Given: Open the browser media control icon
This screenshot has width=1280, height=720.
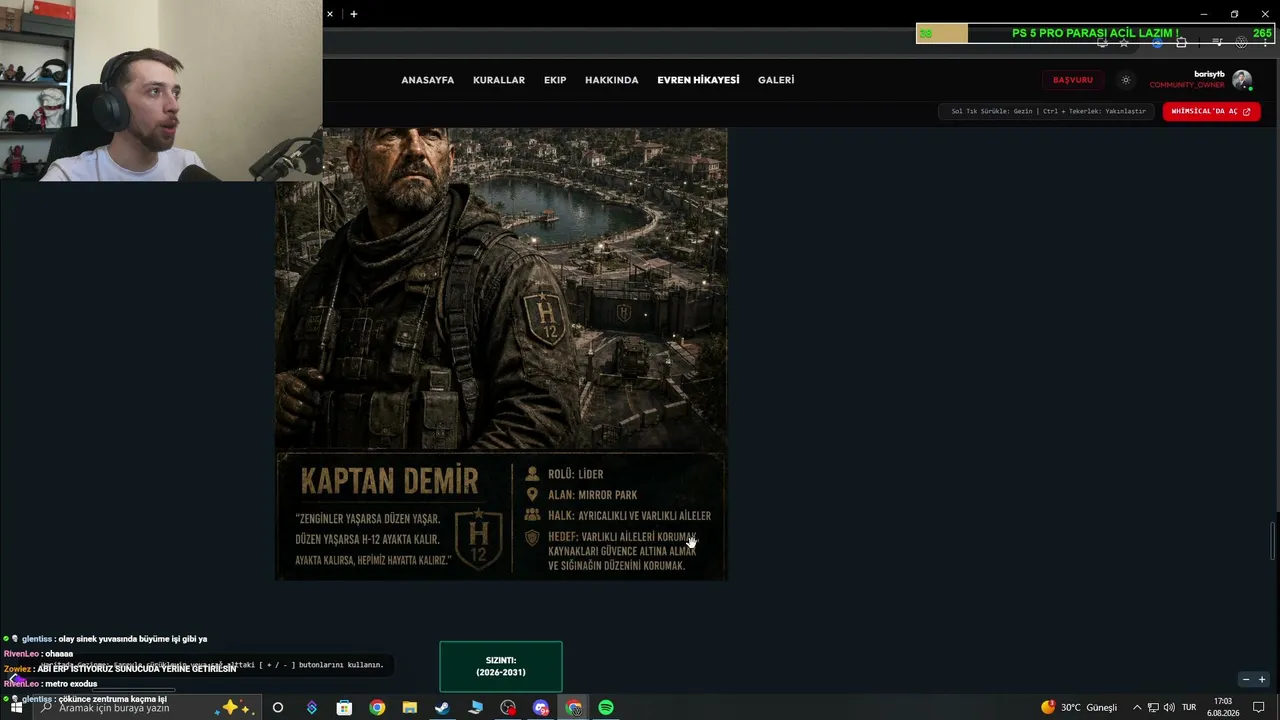Looking at the screenshot, I should pyautogui.click(x=1217, y=43).
